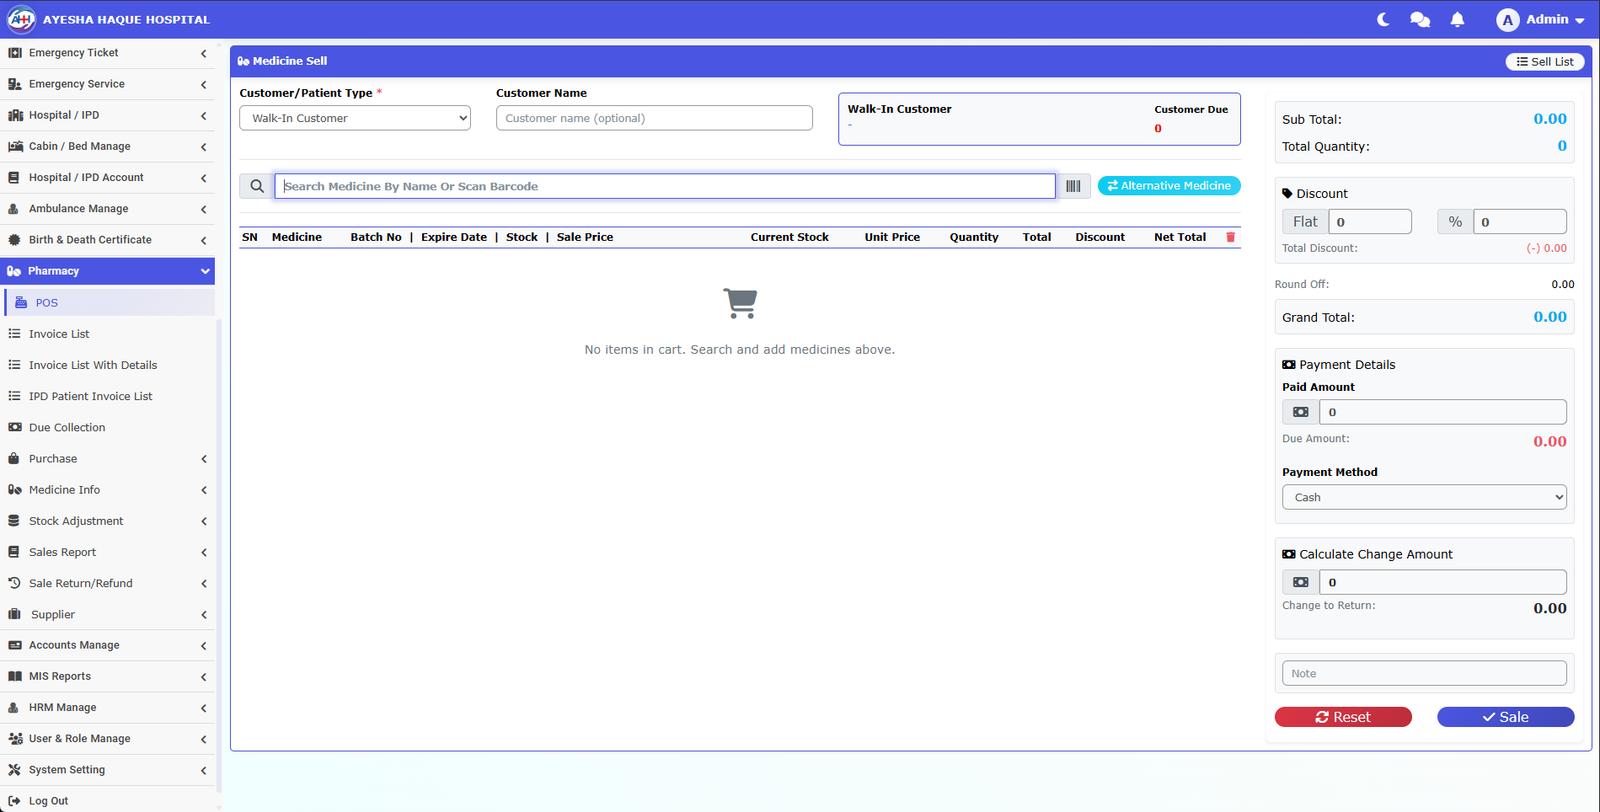Click the Ayesha Haque Hospital logo
The image size is (1600, 812).
[x=21, y=19]
